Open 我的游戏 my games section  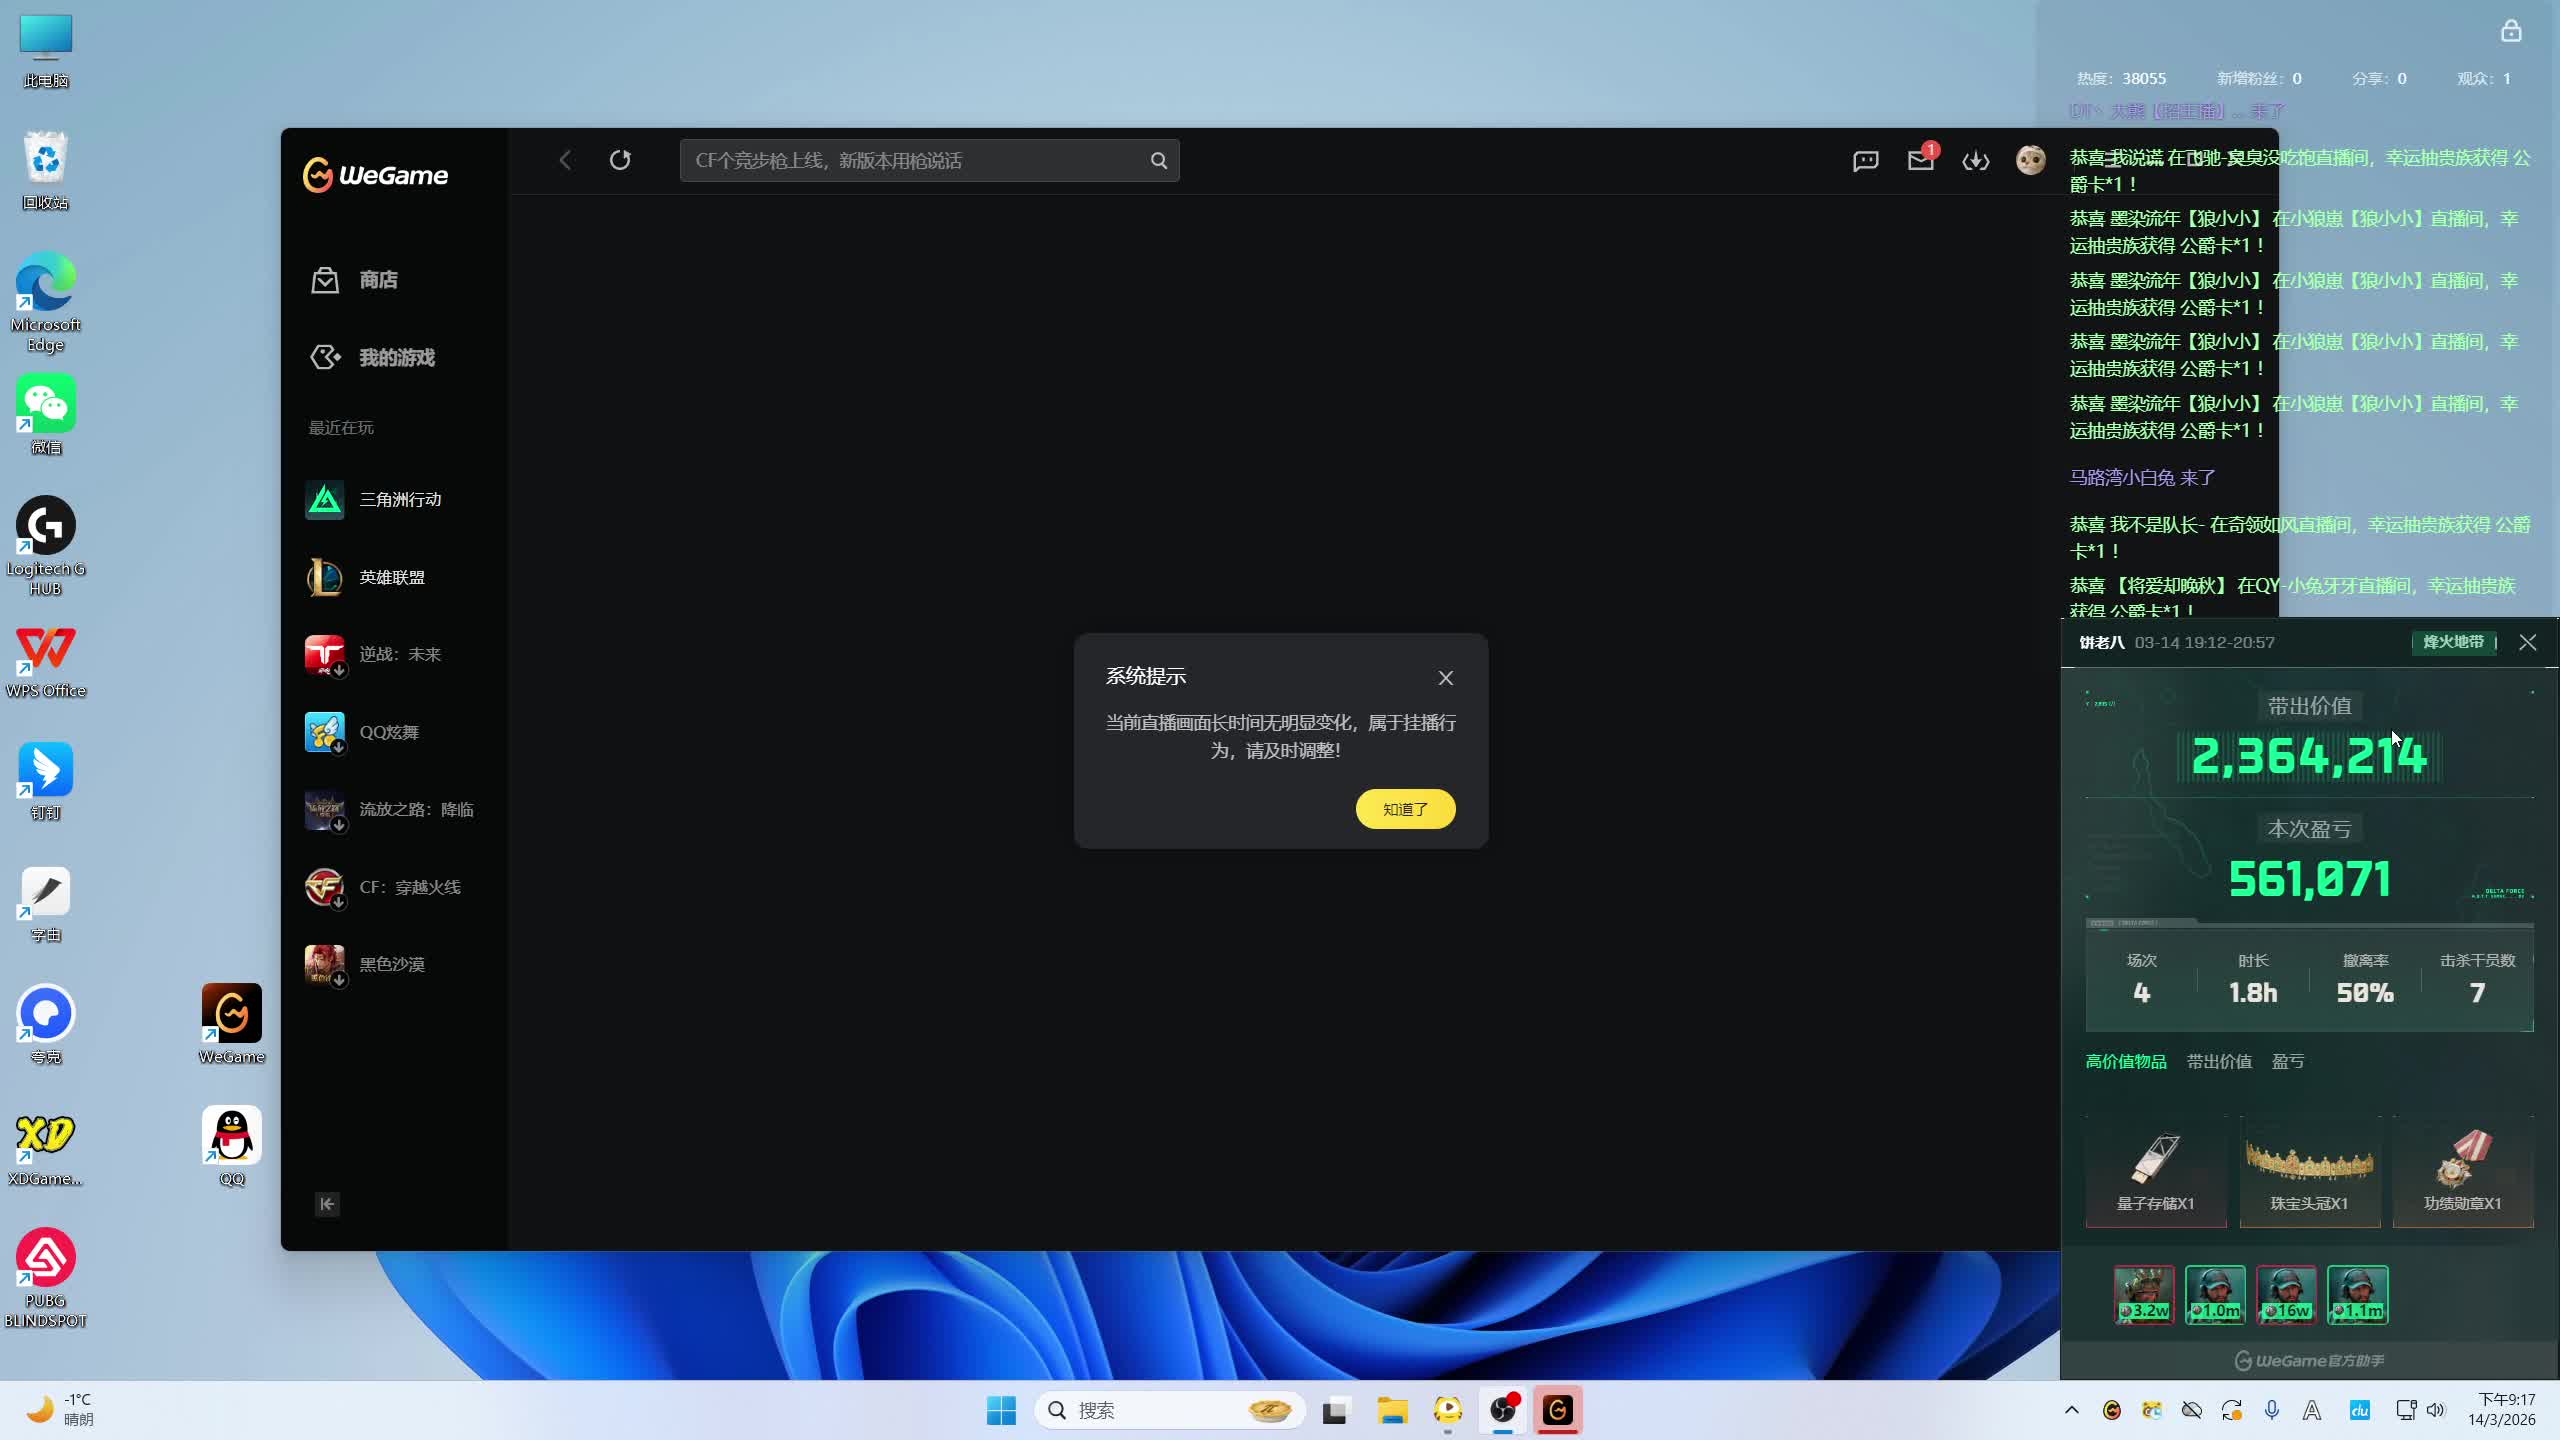click(x=396, y=357)
